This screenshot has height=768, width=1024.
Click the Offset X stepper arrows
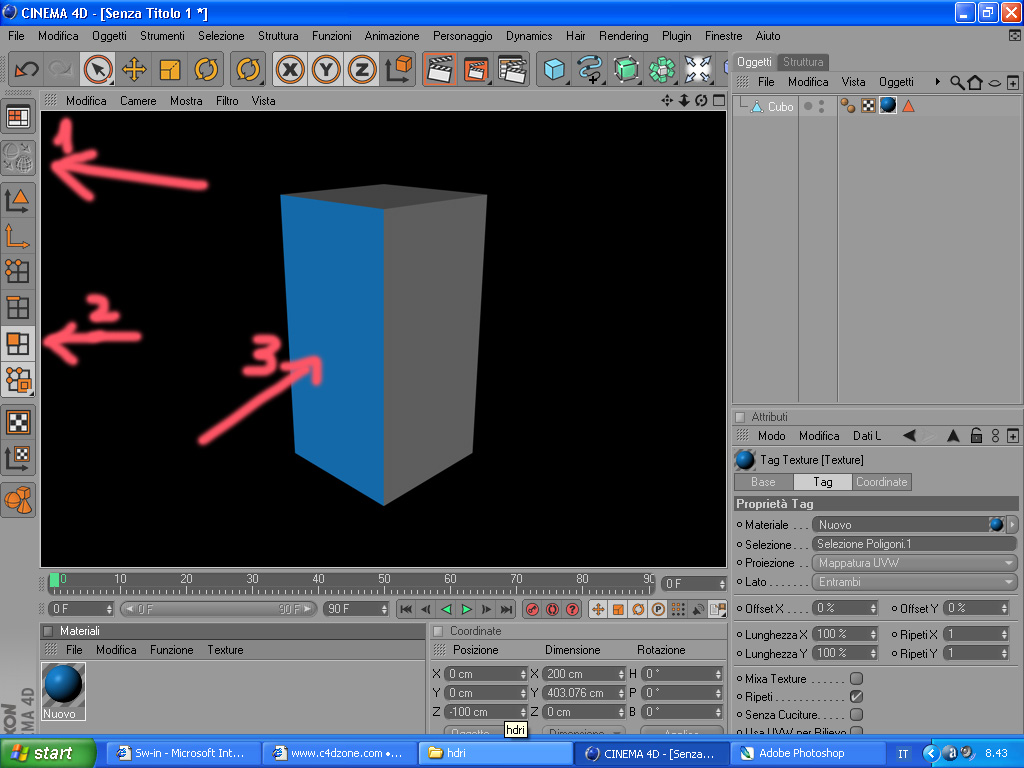(x=873, y=608)
